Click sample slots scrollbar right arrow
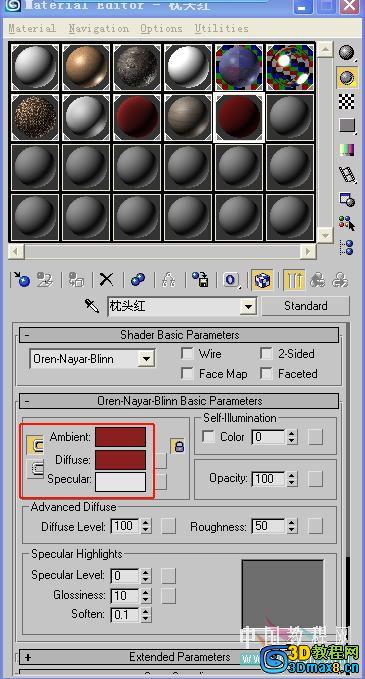365x679 pixels. click(308, 251)
